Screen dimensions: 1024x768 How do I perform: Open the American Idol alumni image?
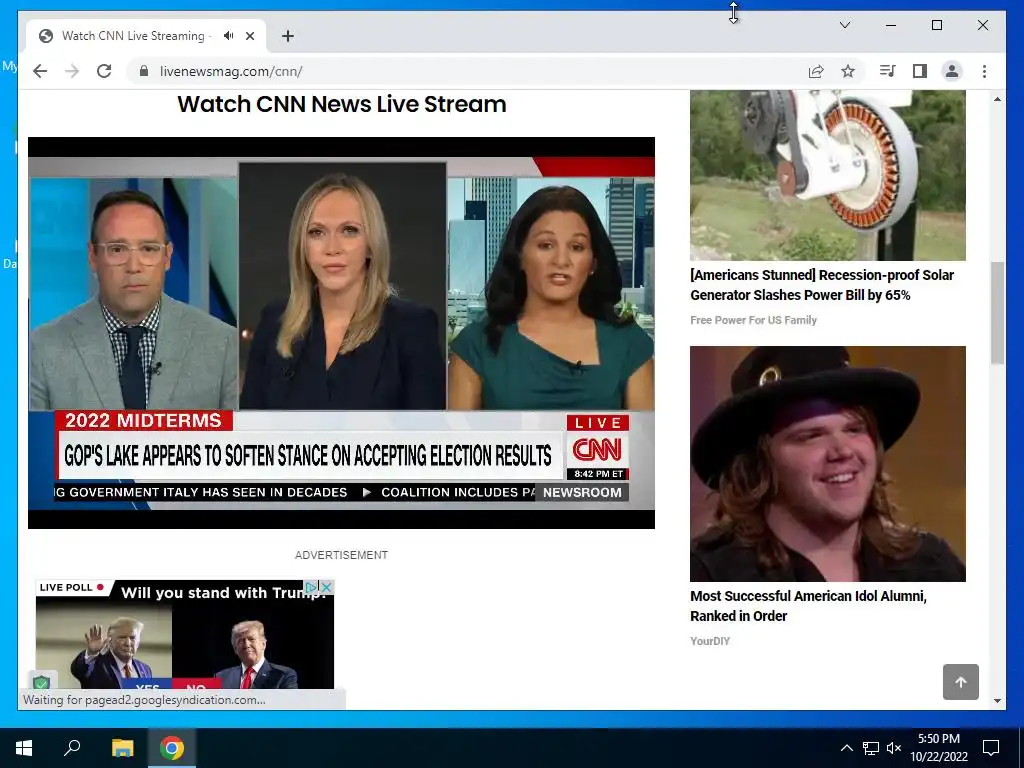pos(827,464)
